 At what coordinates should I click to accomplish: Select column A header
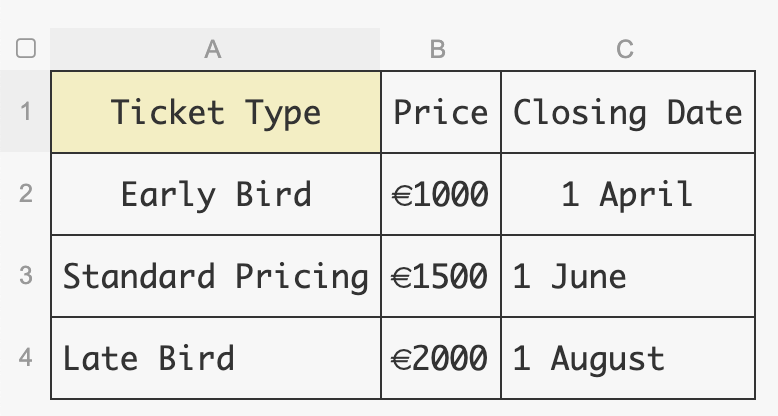click(x=214, y=48)
